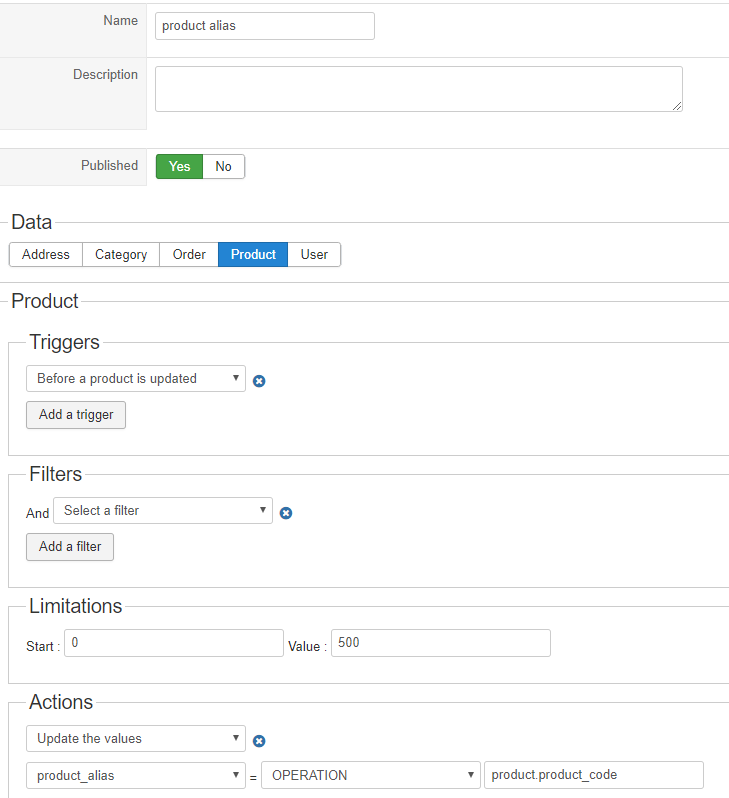Set Published to Yes
The height and width of the screenshot is (798, 729).
click(x=179, y=166)
